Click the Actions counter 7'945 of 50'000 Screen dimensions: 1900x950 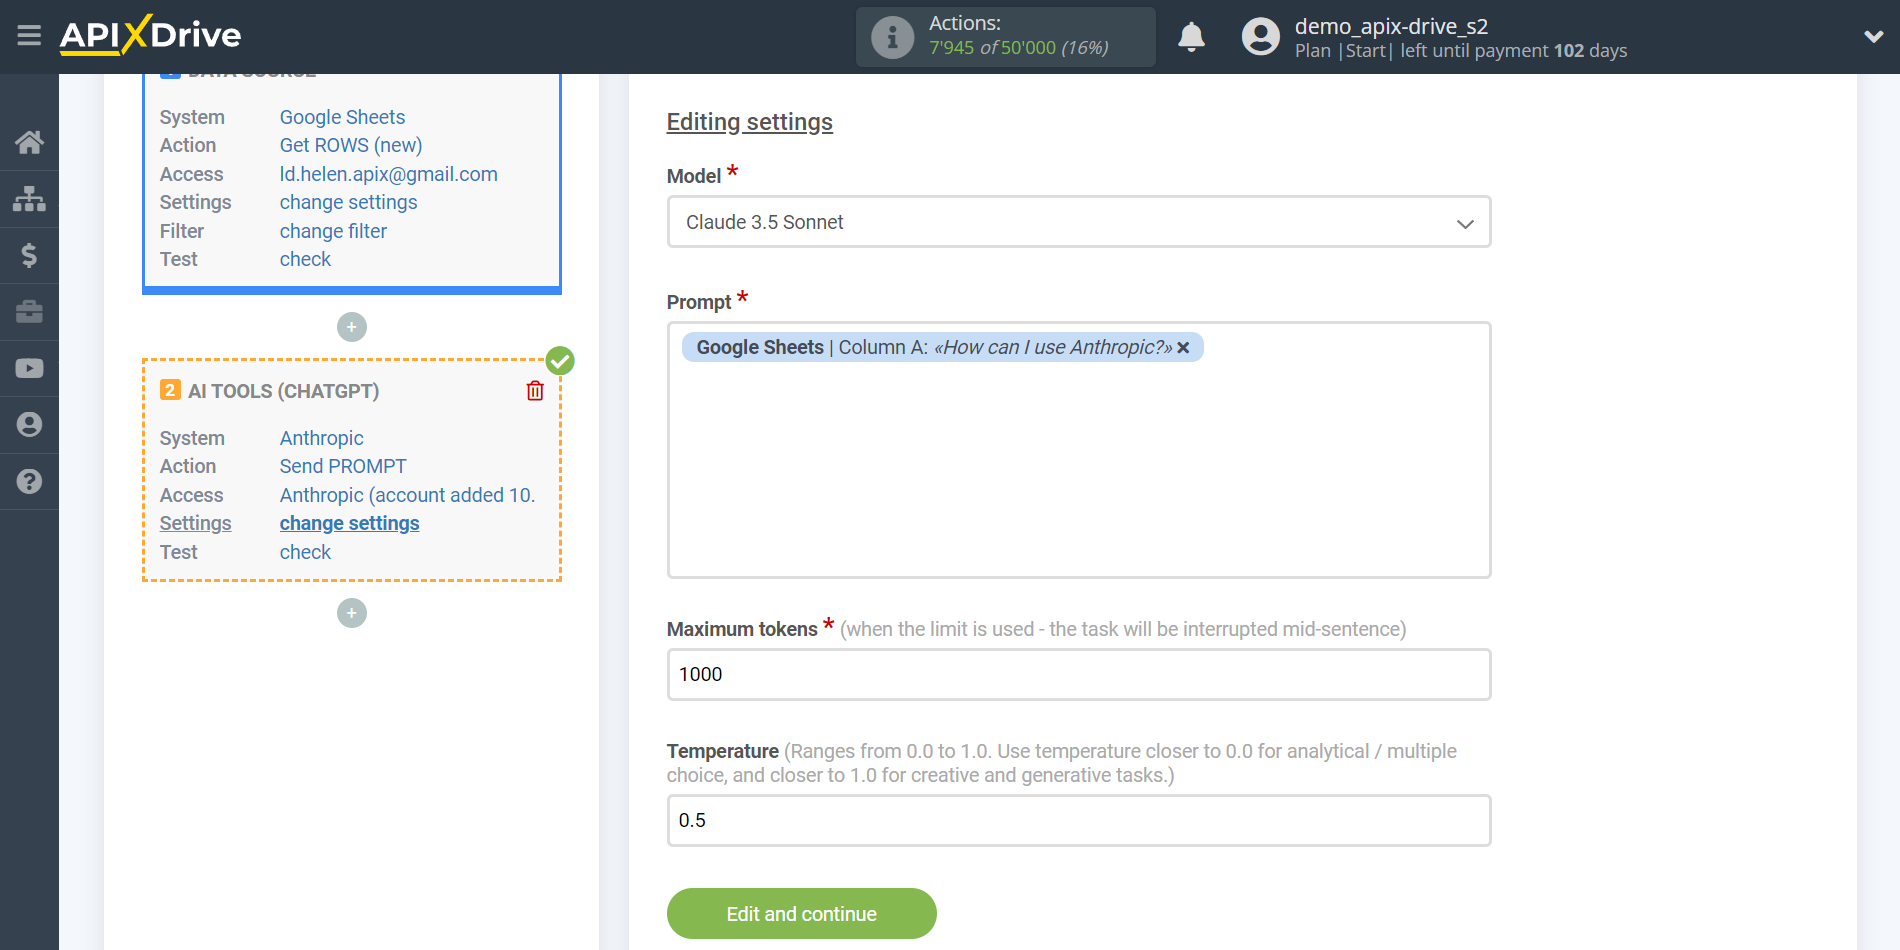1018,48
